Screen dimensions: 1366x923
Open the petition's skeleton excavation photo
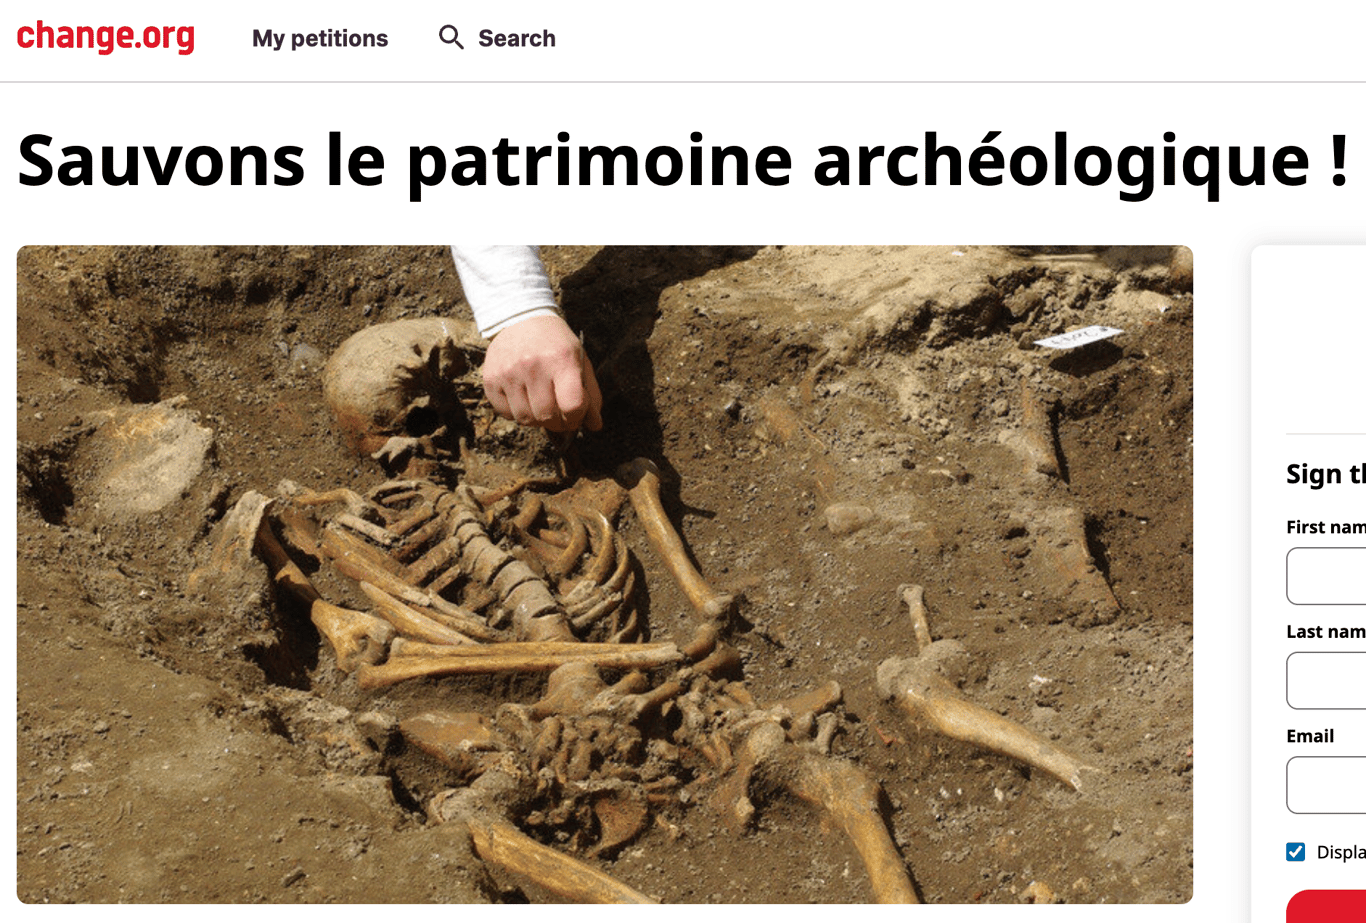605,574
